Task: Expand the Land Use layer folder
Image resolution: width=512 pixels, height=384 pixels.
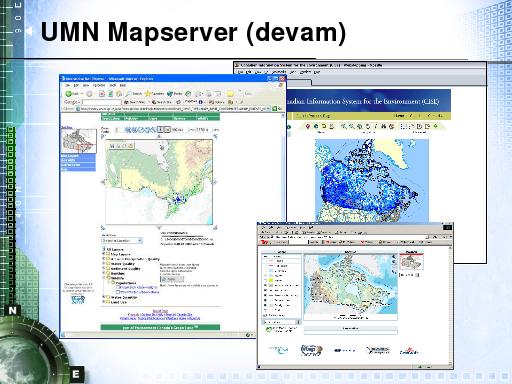Action: pyautogui.click(x=104, y=302)
